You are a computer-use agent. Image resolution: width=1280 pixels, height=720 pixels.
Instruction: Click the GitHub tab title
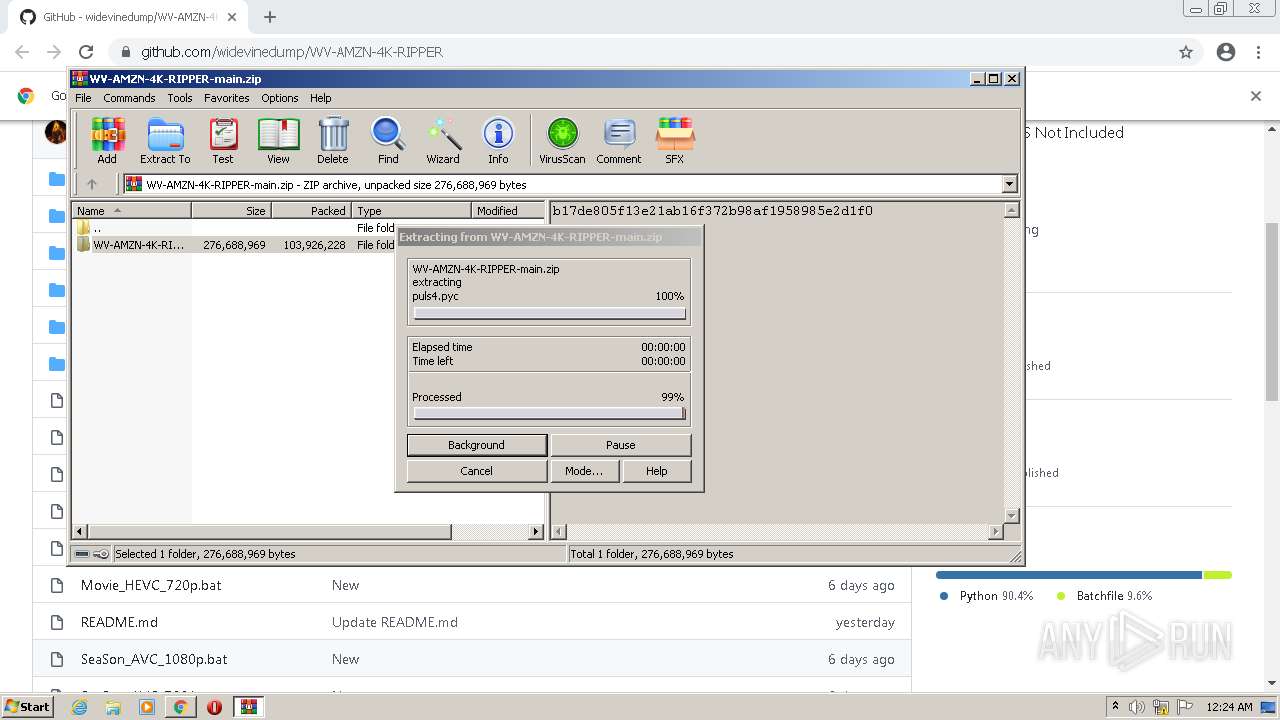[x=130, y=17]
